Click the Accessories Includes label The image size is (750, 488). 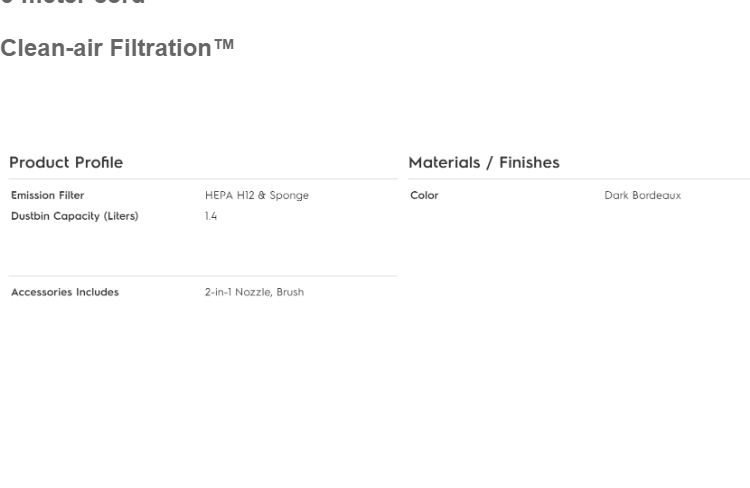pos(65,292)
